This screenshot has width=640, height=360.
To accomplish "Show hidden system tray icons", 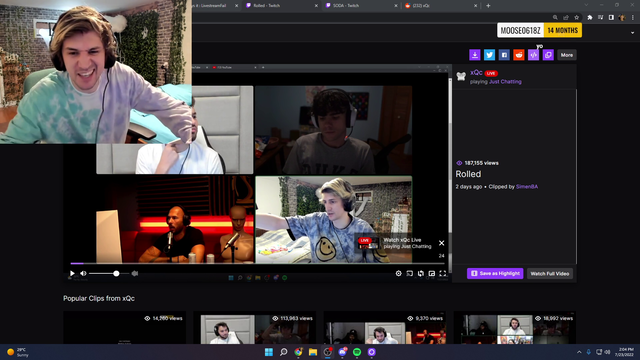I will (579, 352).
